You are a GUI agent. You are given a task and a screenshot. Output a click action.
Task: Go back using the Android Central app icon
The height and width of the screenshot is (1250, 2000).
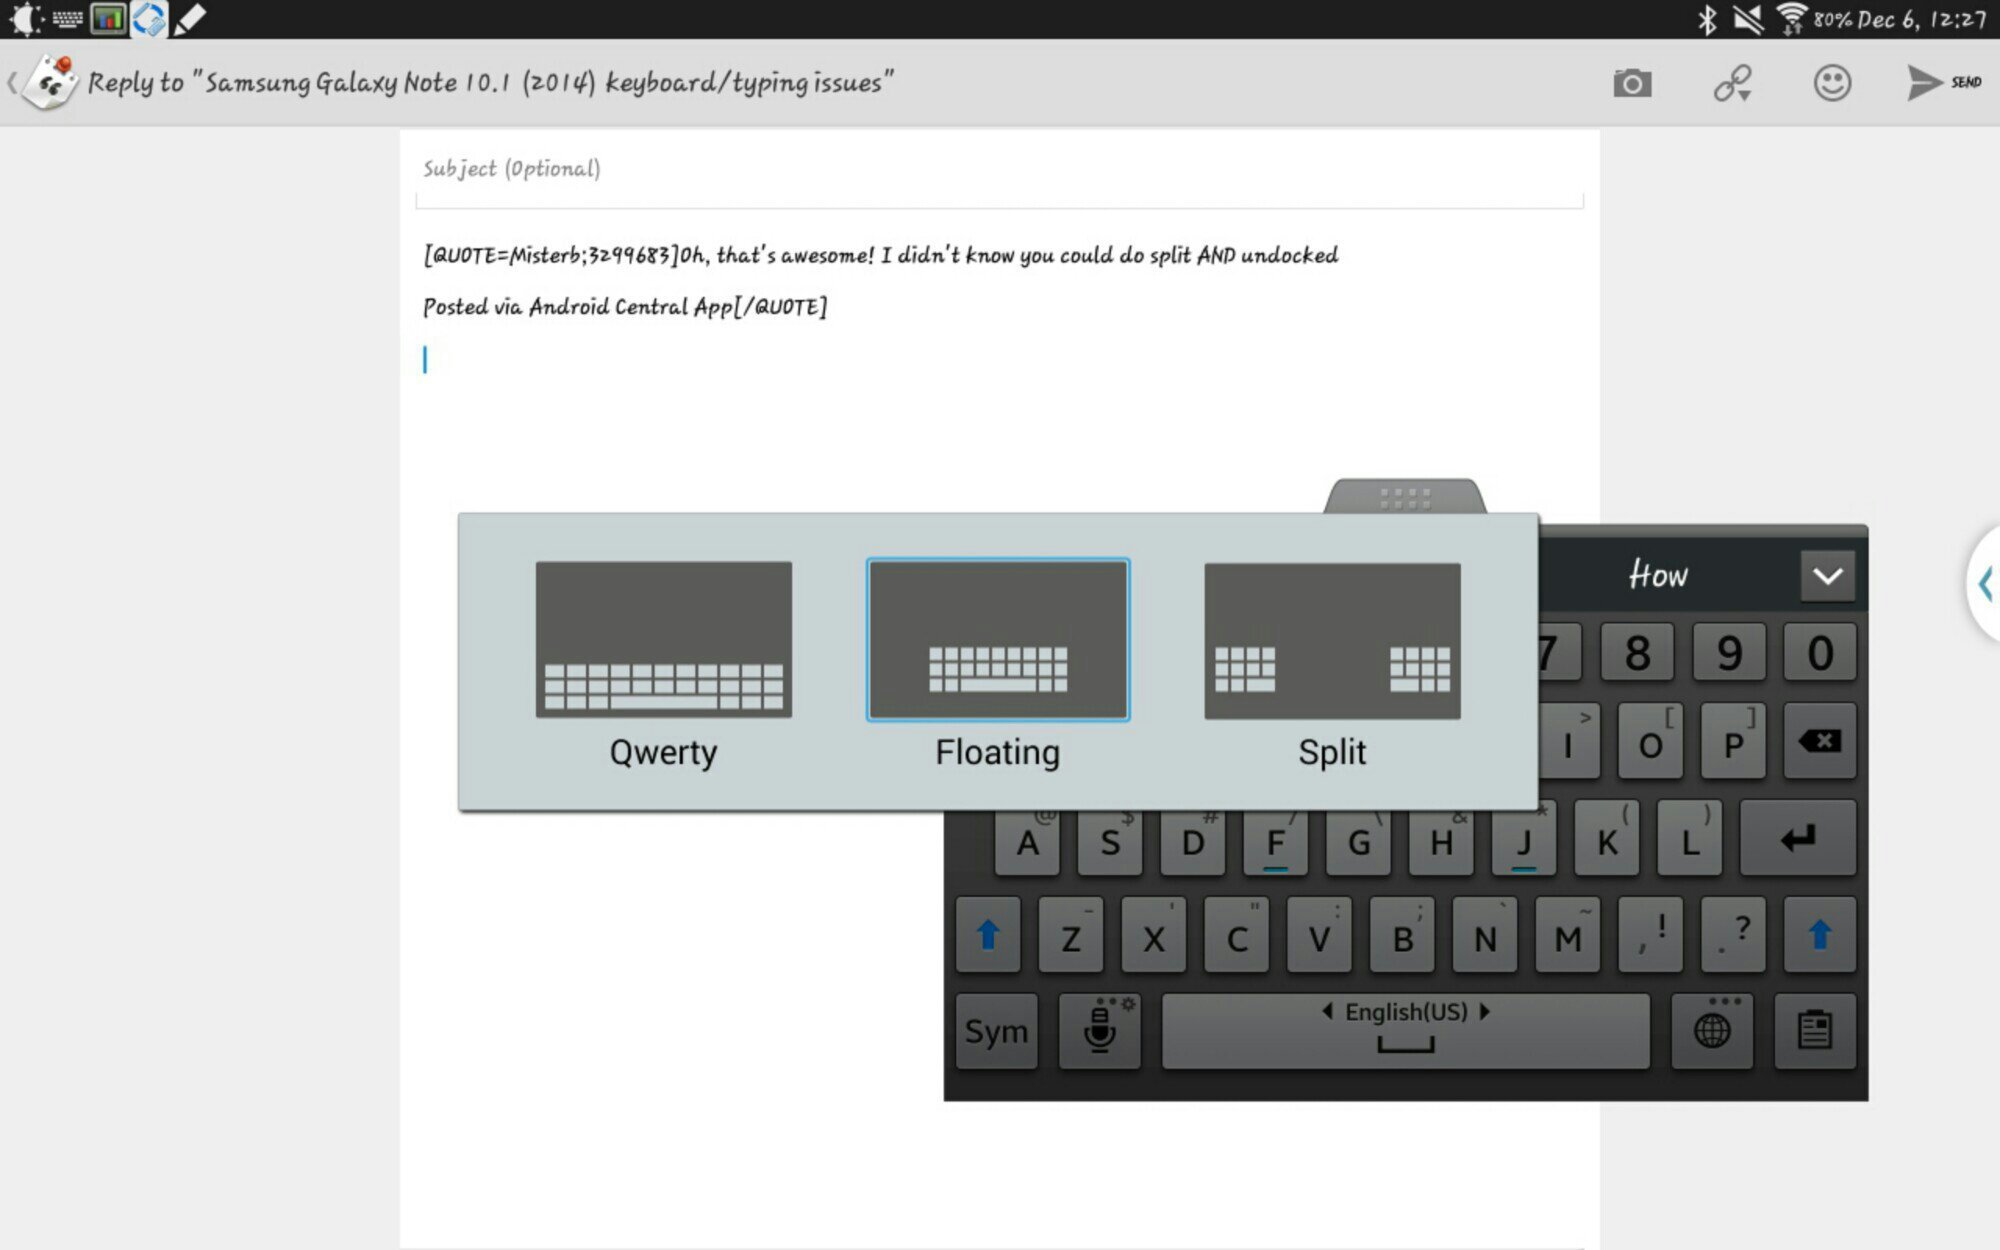point(50,82)
